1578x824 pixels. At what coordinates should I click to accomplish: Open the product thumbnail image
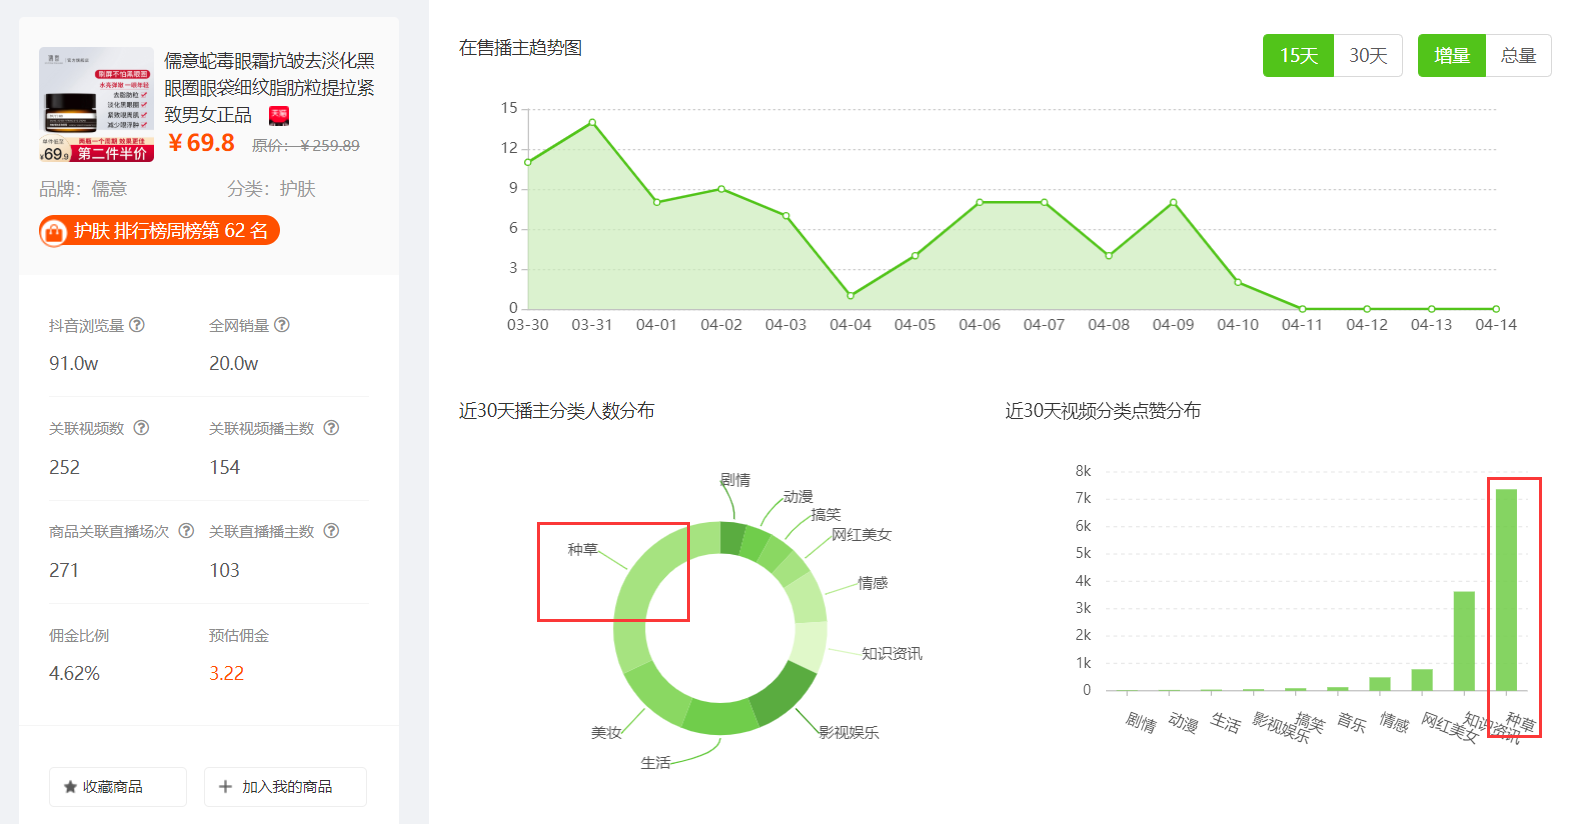97,104
